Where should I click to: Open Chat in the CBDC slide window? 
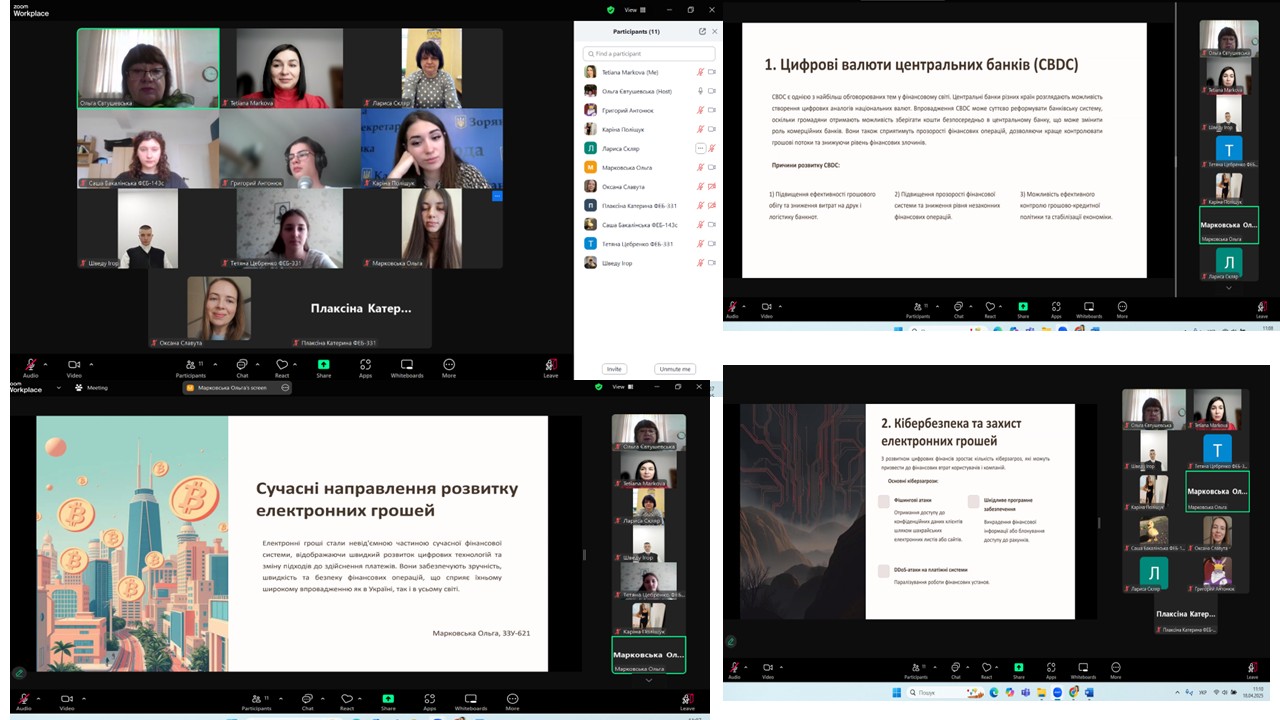click(x=958, y=309)
